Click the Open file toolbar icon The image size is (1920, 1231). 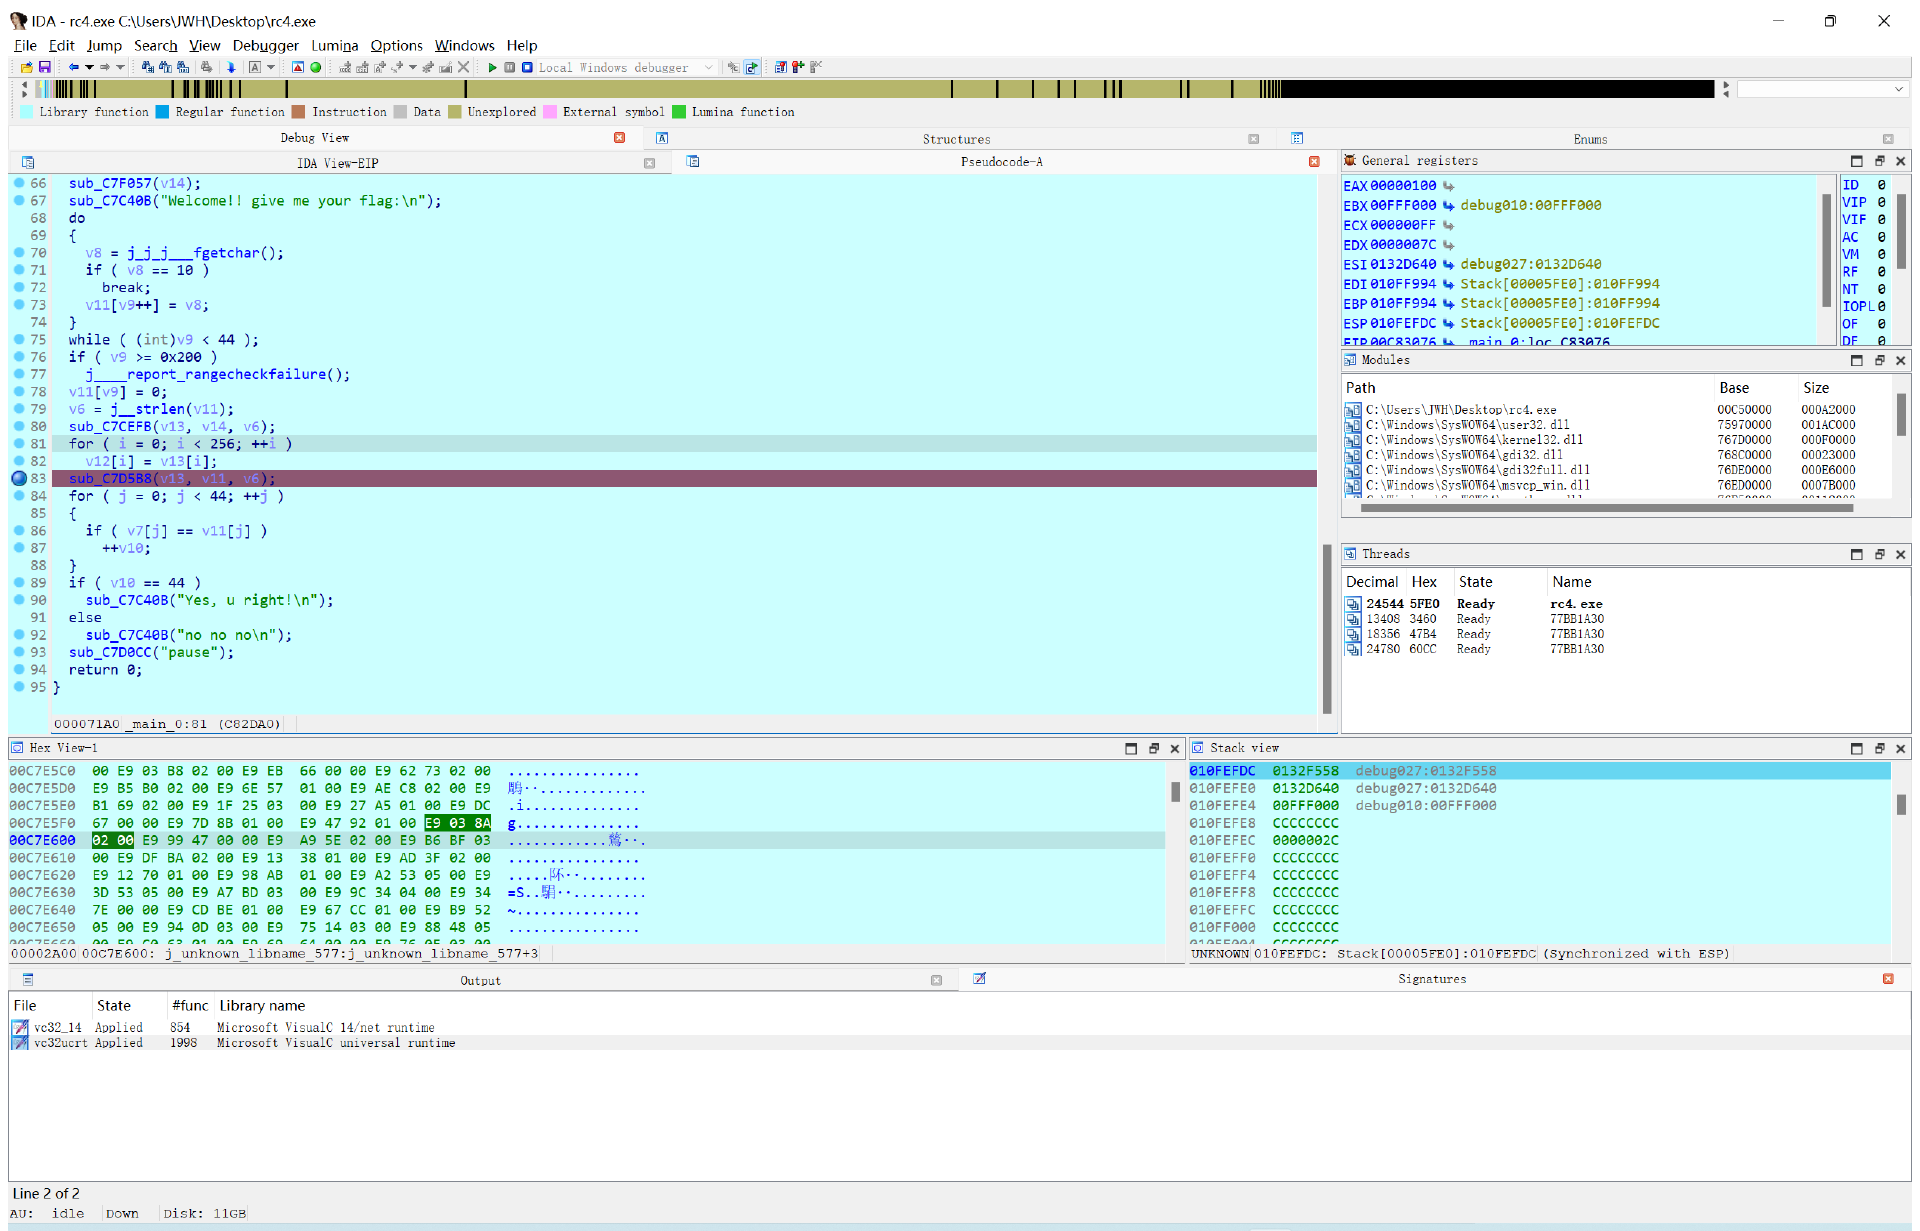[27, 67]
